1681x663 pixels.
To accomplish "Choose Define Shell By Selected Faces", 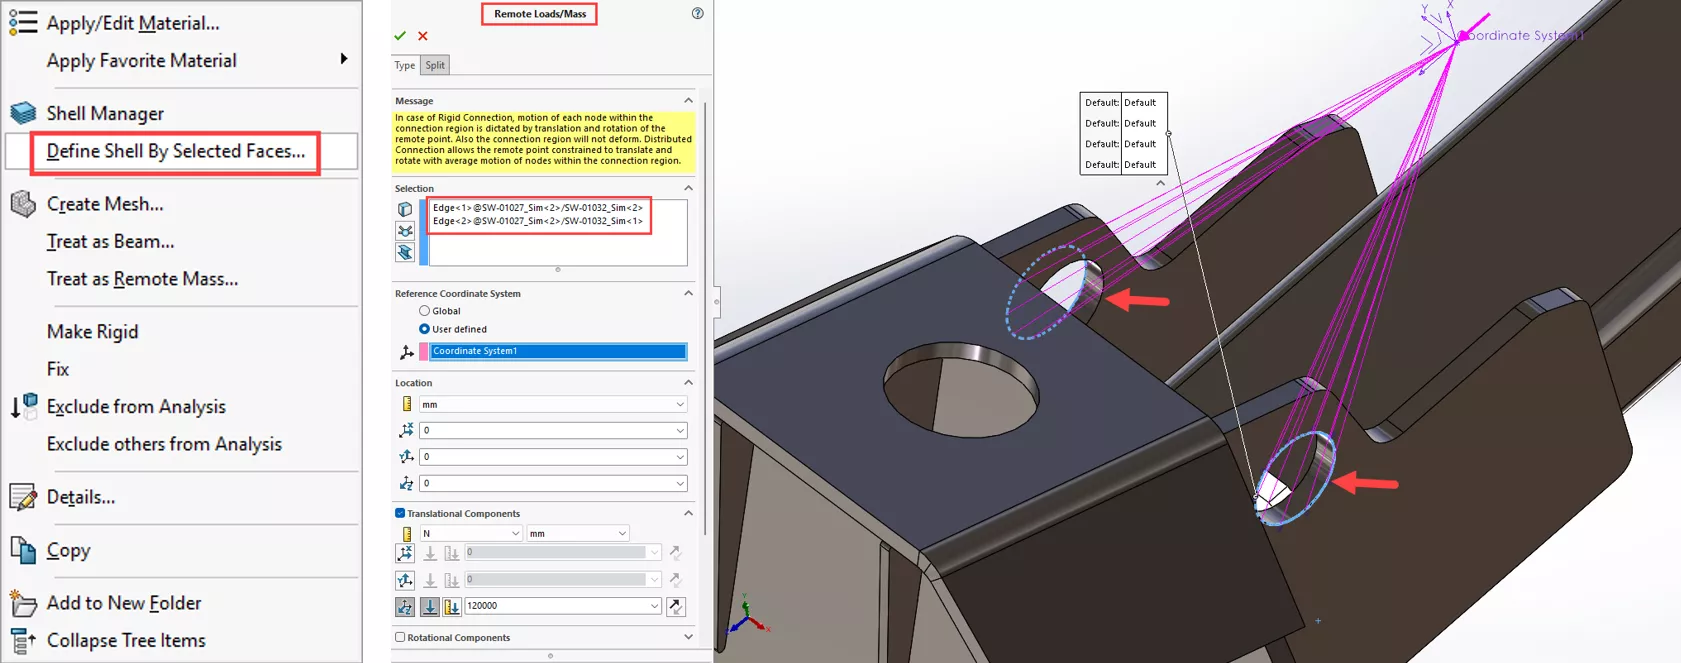I will coord(176,151).
